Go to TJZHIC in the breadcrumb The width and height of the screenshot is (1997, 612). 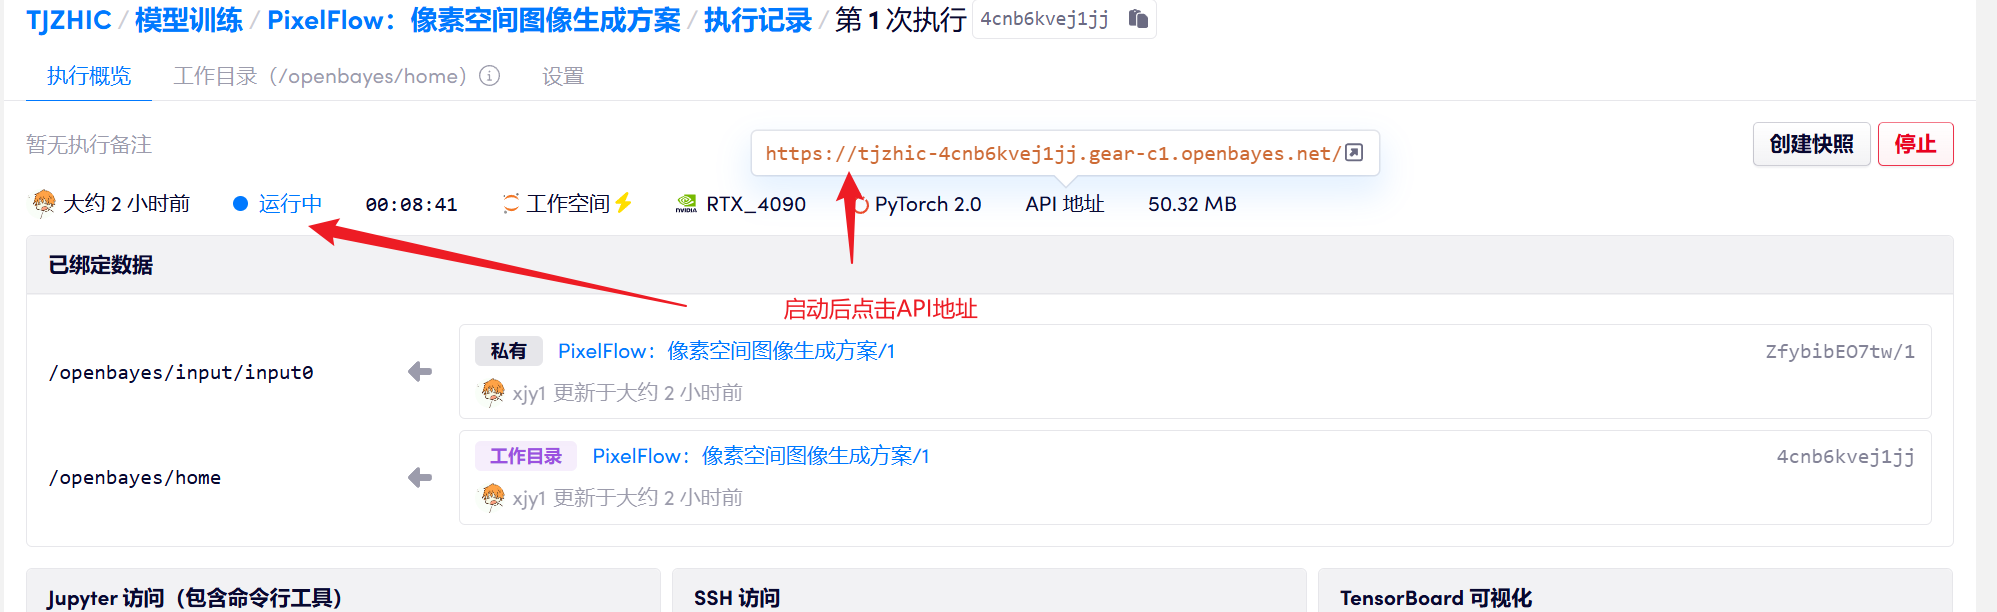click(x=69, y=20)
